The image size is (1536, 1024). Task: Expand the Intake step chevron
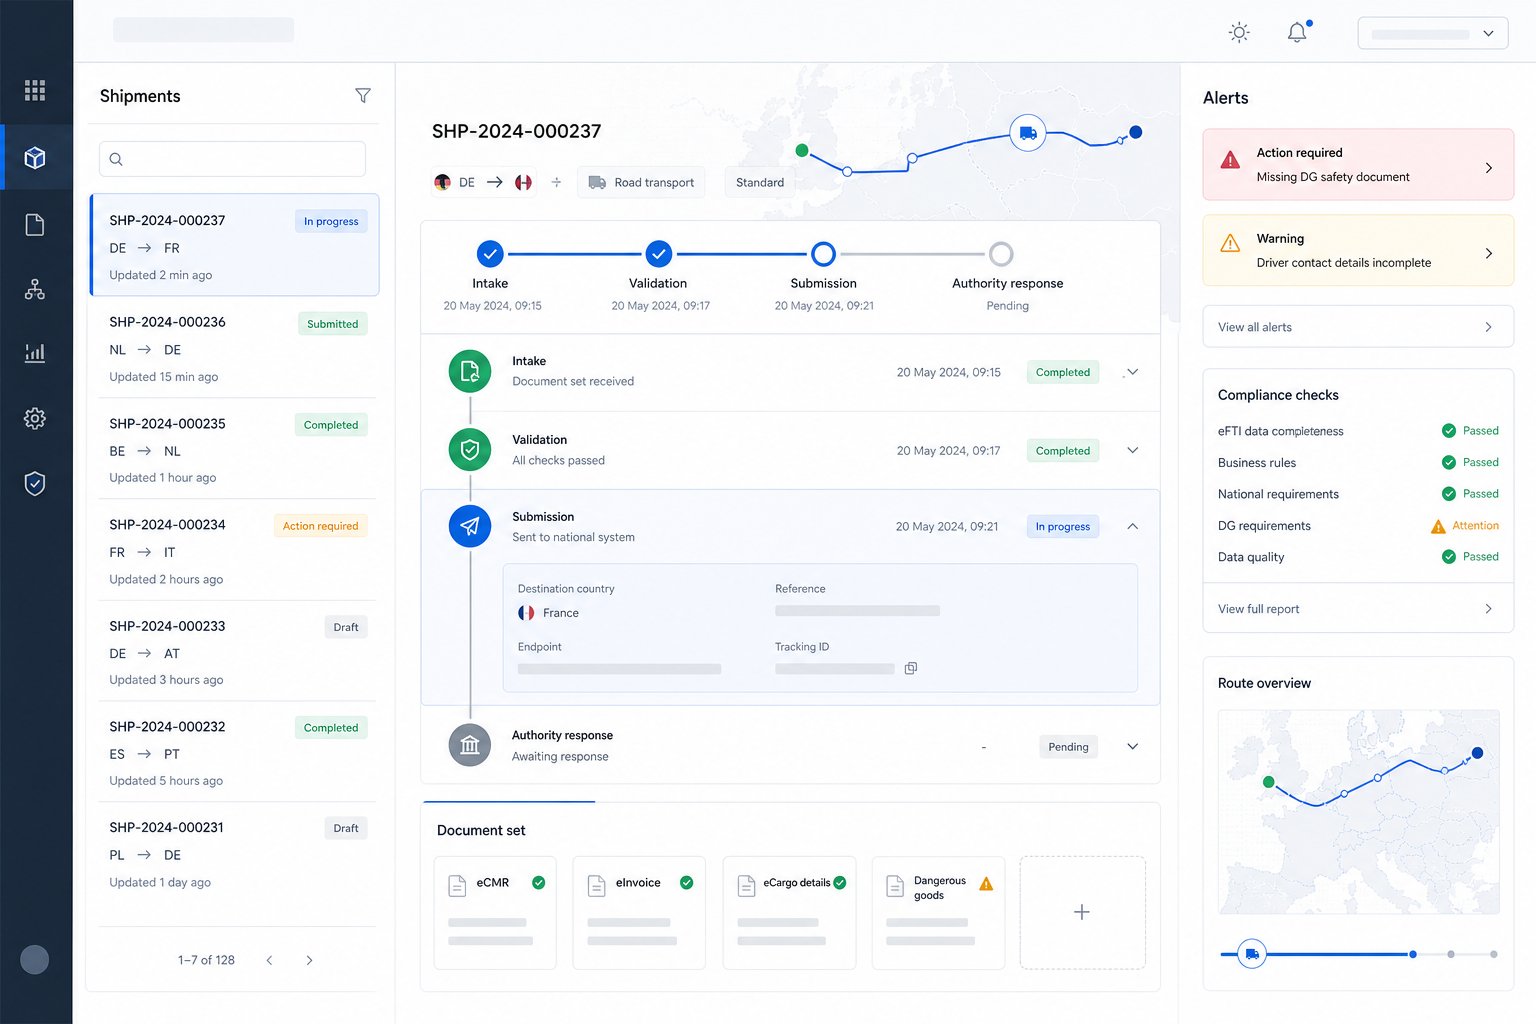point(1133,372)
